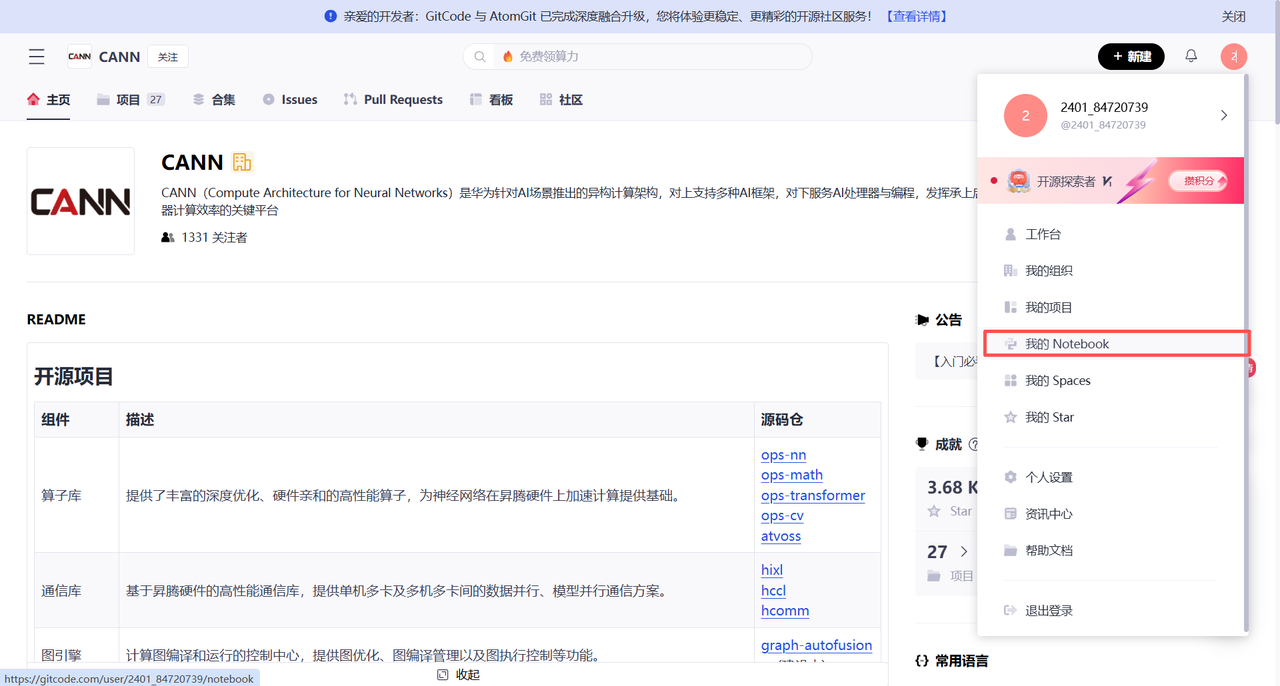The image size is (1280, 686).
Task: Click the user avatar in header
Action: pos(1234,57)
